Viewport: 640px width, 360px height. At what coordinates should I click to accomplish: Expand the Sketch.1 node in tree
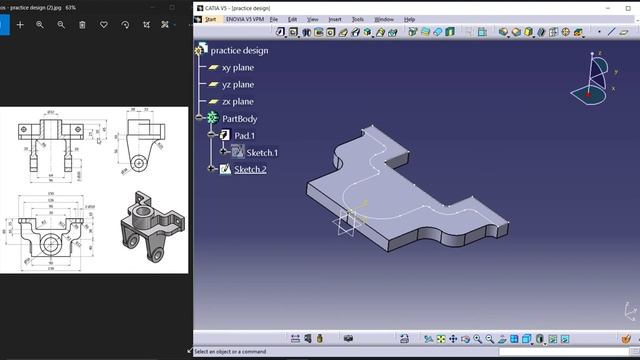[223, 151]
